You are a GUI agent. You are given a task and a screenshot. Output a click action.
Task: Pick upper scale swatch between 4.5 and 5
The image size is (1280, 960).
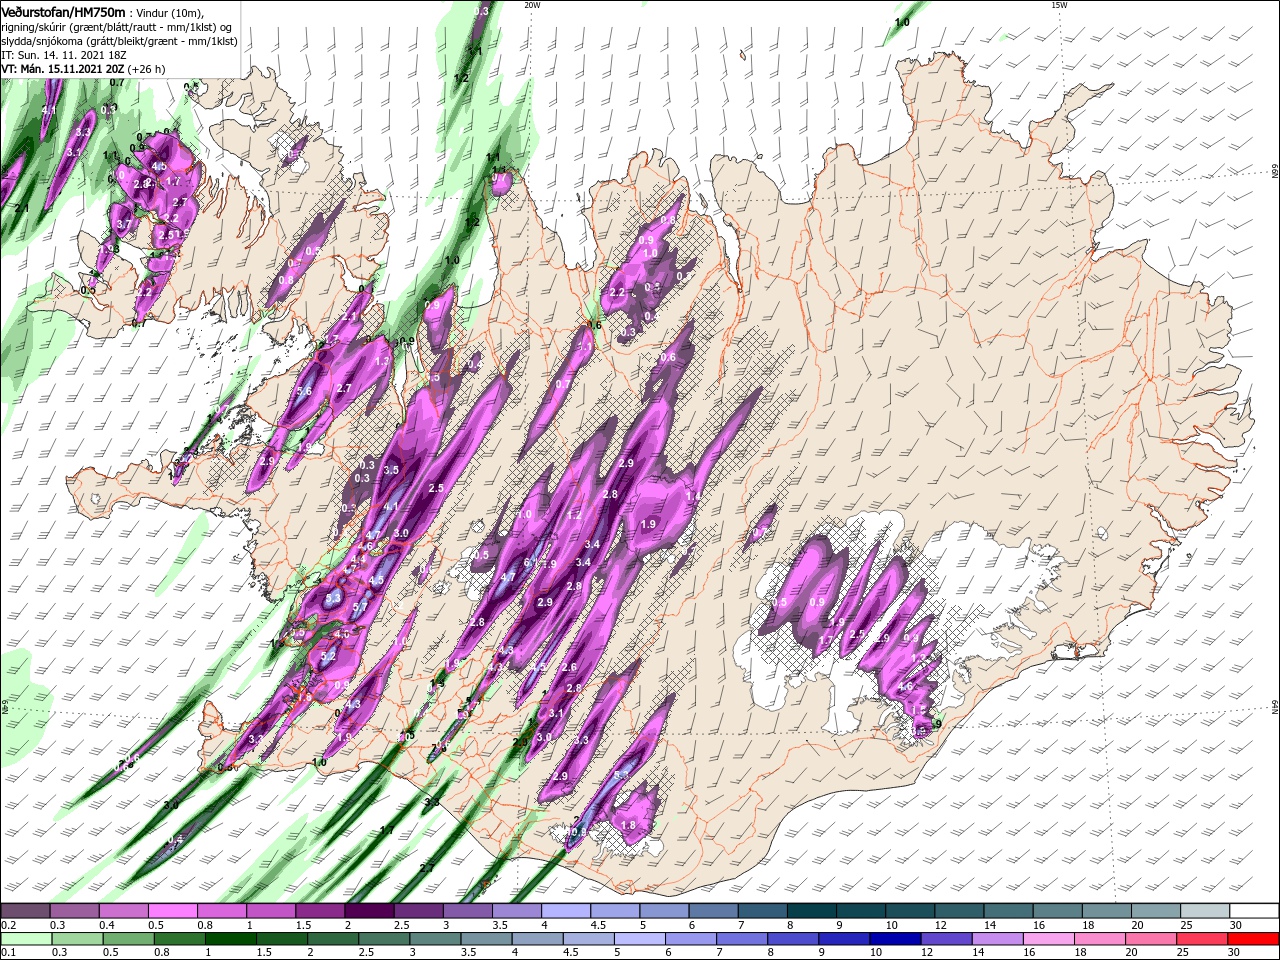point(614,911)
